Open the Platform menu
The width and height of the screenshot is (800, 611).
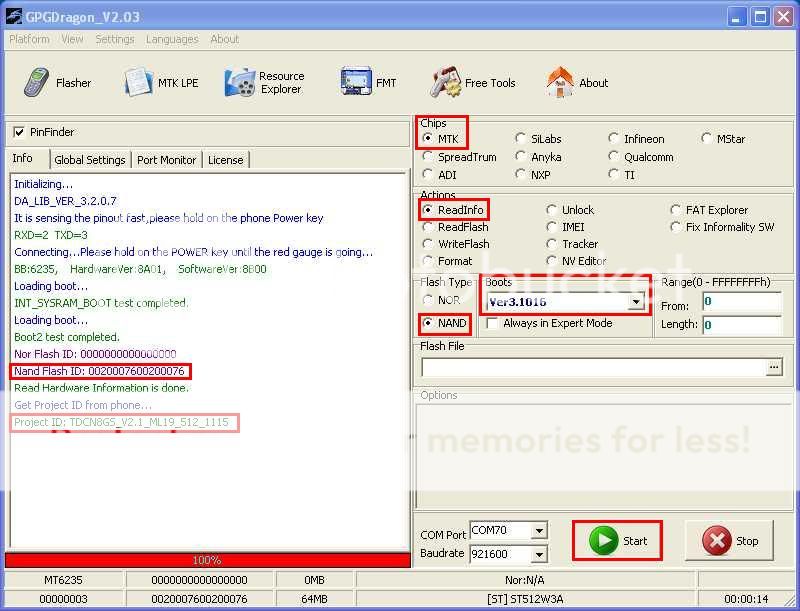(30, 39)
